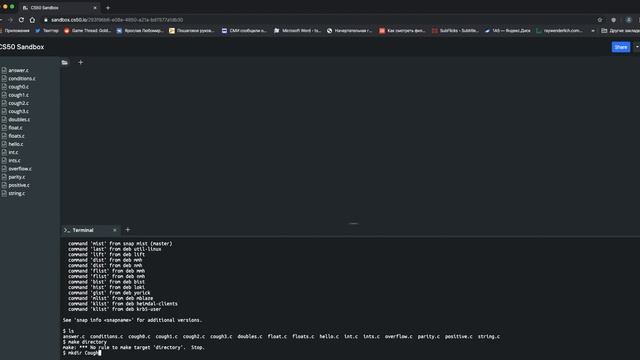The image size is (640, 360).
Task: Click the 'make directory' command text
Action: 87,342
